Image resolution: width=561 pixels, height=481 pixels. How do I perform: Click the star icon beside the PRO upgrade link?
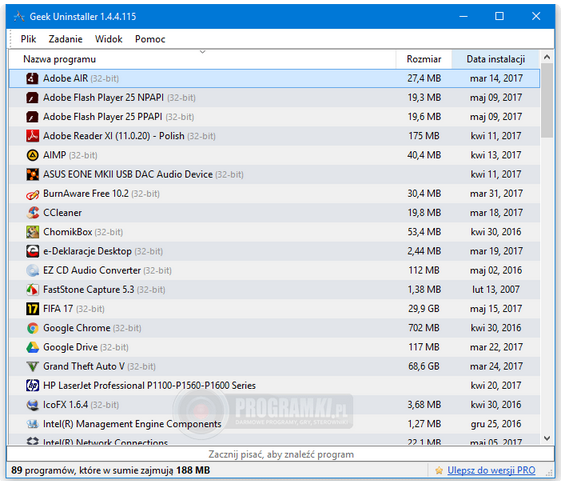[x=439, y=470]
